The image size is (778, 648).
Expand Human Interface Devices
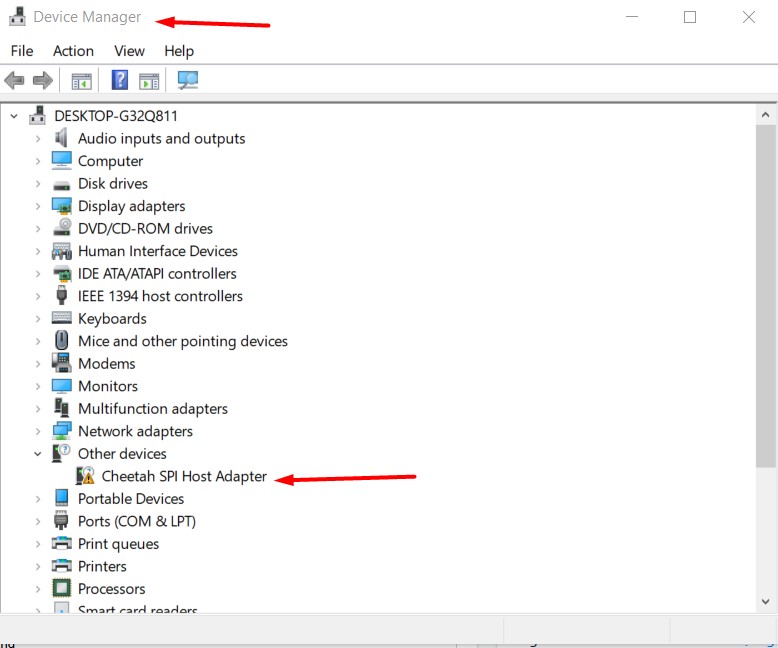coord(38,251)
